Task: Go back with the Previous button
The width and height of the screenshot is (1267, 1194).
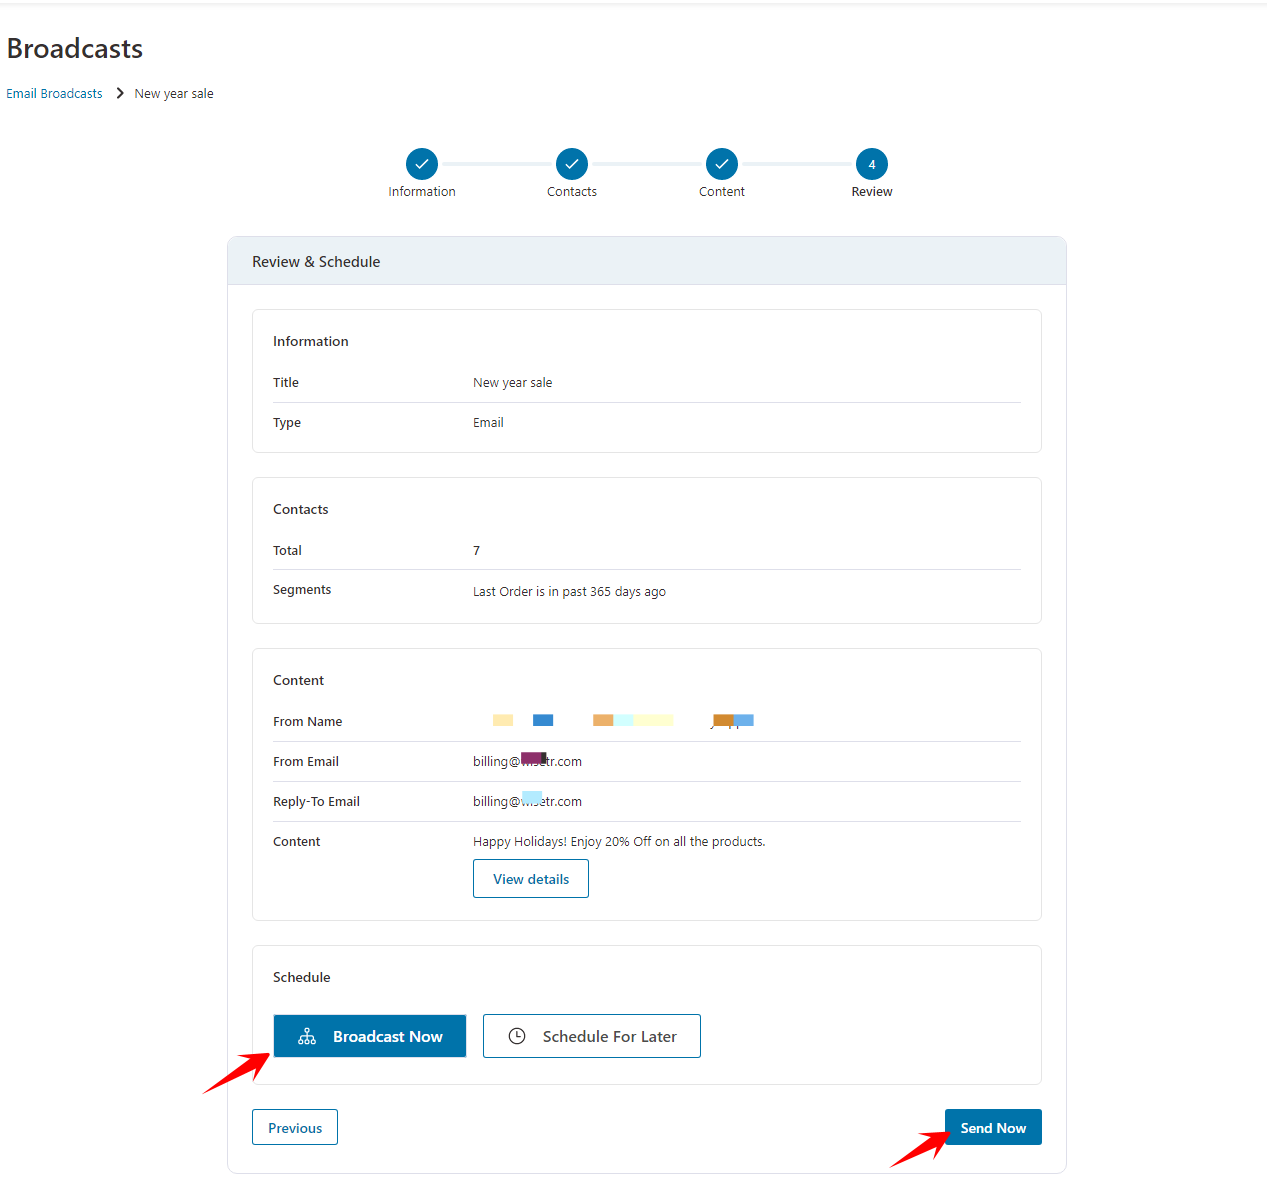Action: click(295, 1127)
